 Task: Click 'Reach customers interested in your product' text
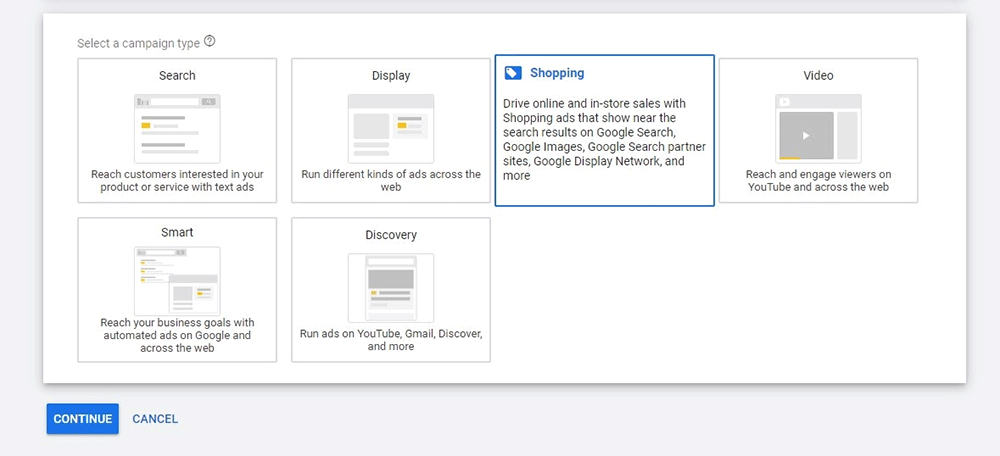pyautogui.click(x=177, y=180)
